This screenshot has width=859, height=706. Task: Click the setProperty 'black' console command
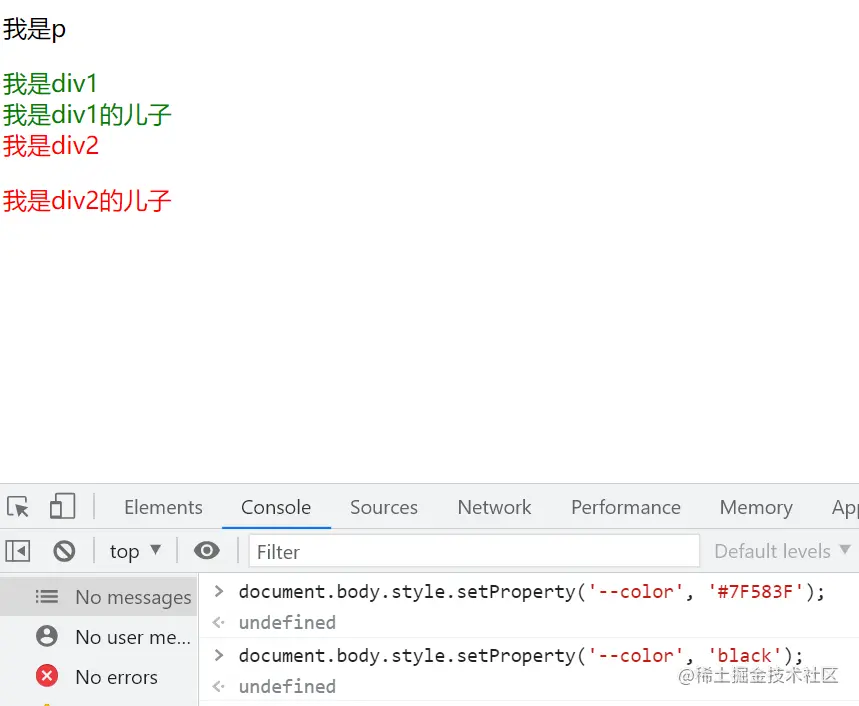(x=520, y=656)
